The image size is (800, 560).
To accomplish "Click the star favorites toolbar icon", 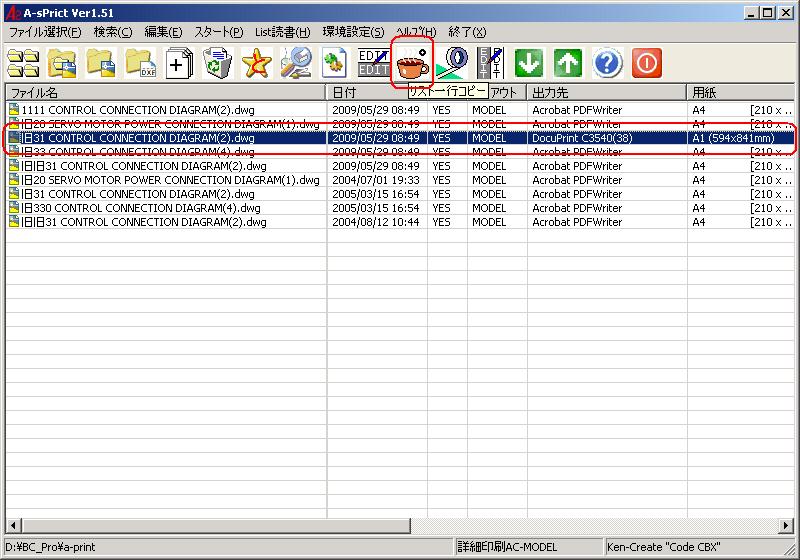I will (257, 63).
